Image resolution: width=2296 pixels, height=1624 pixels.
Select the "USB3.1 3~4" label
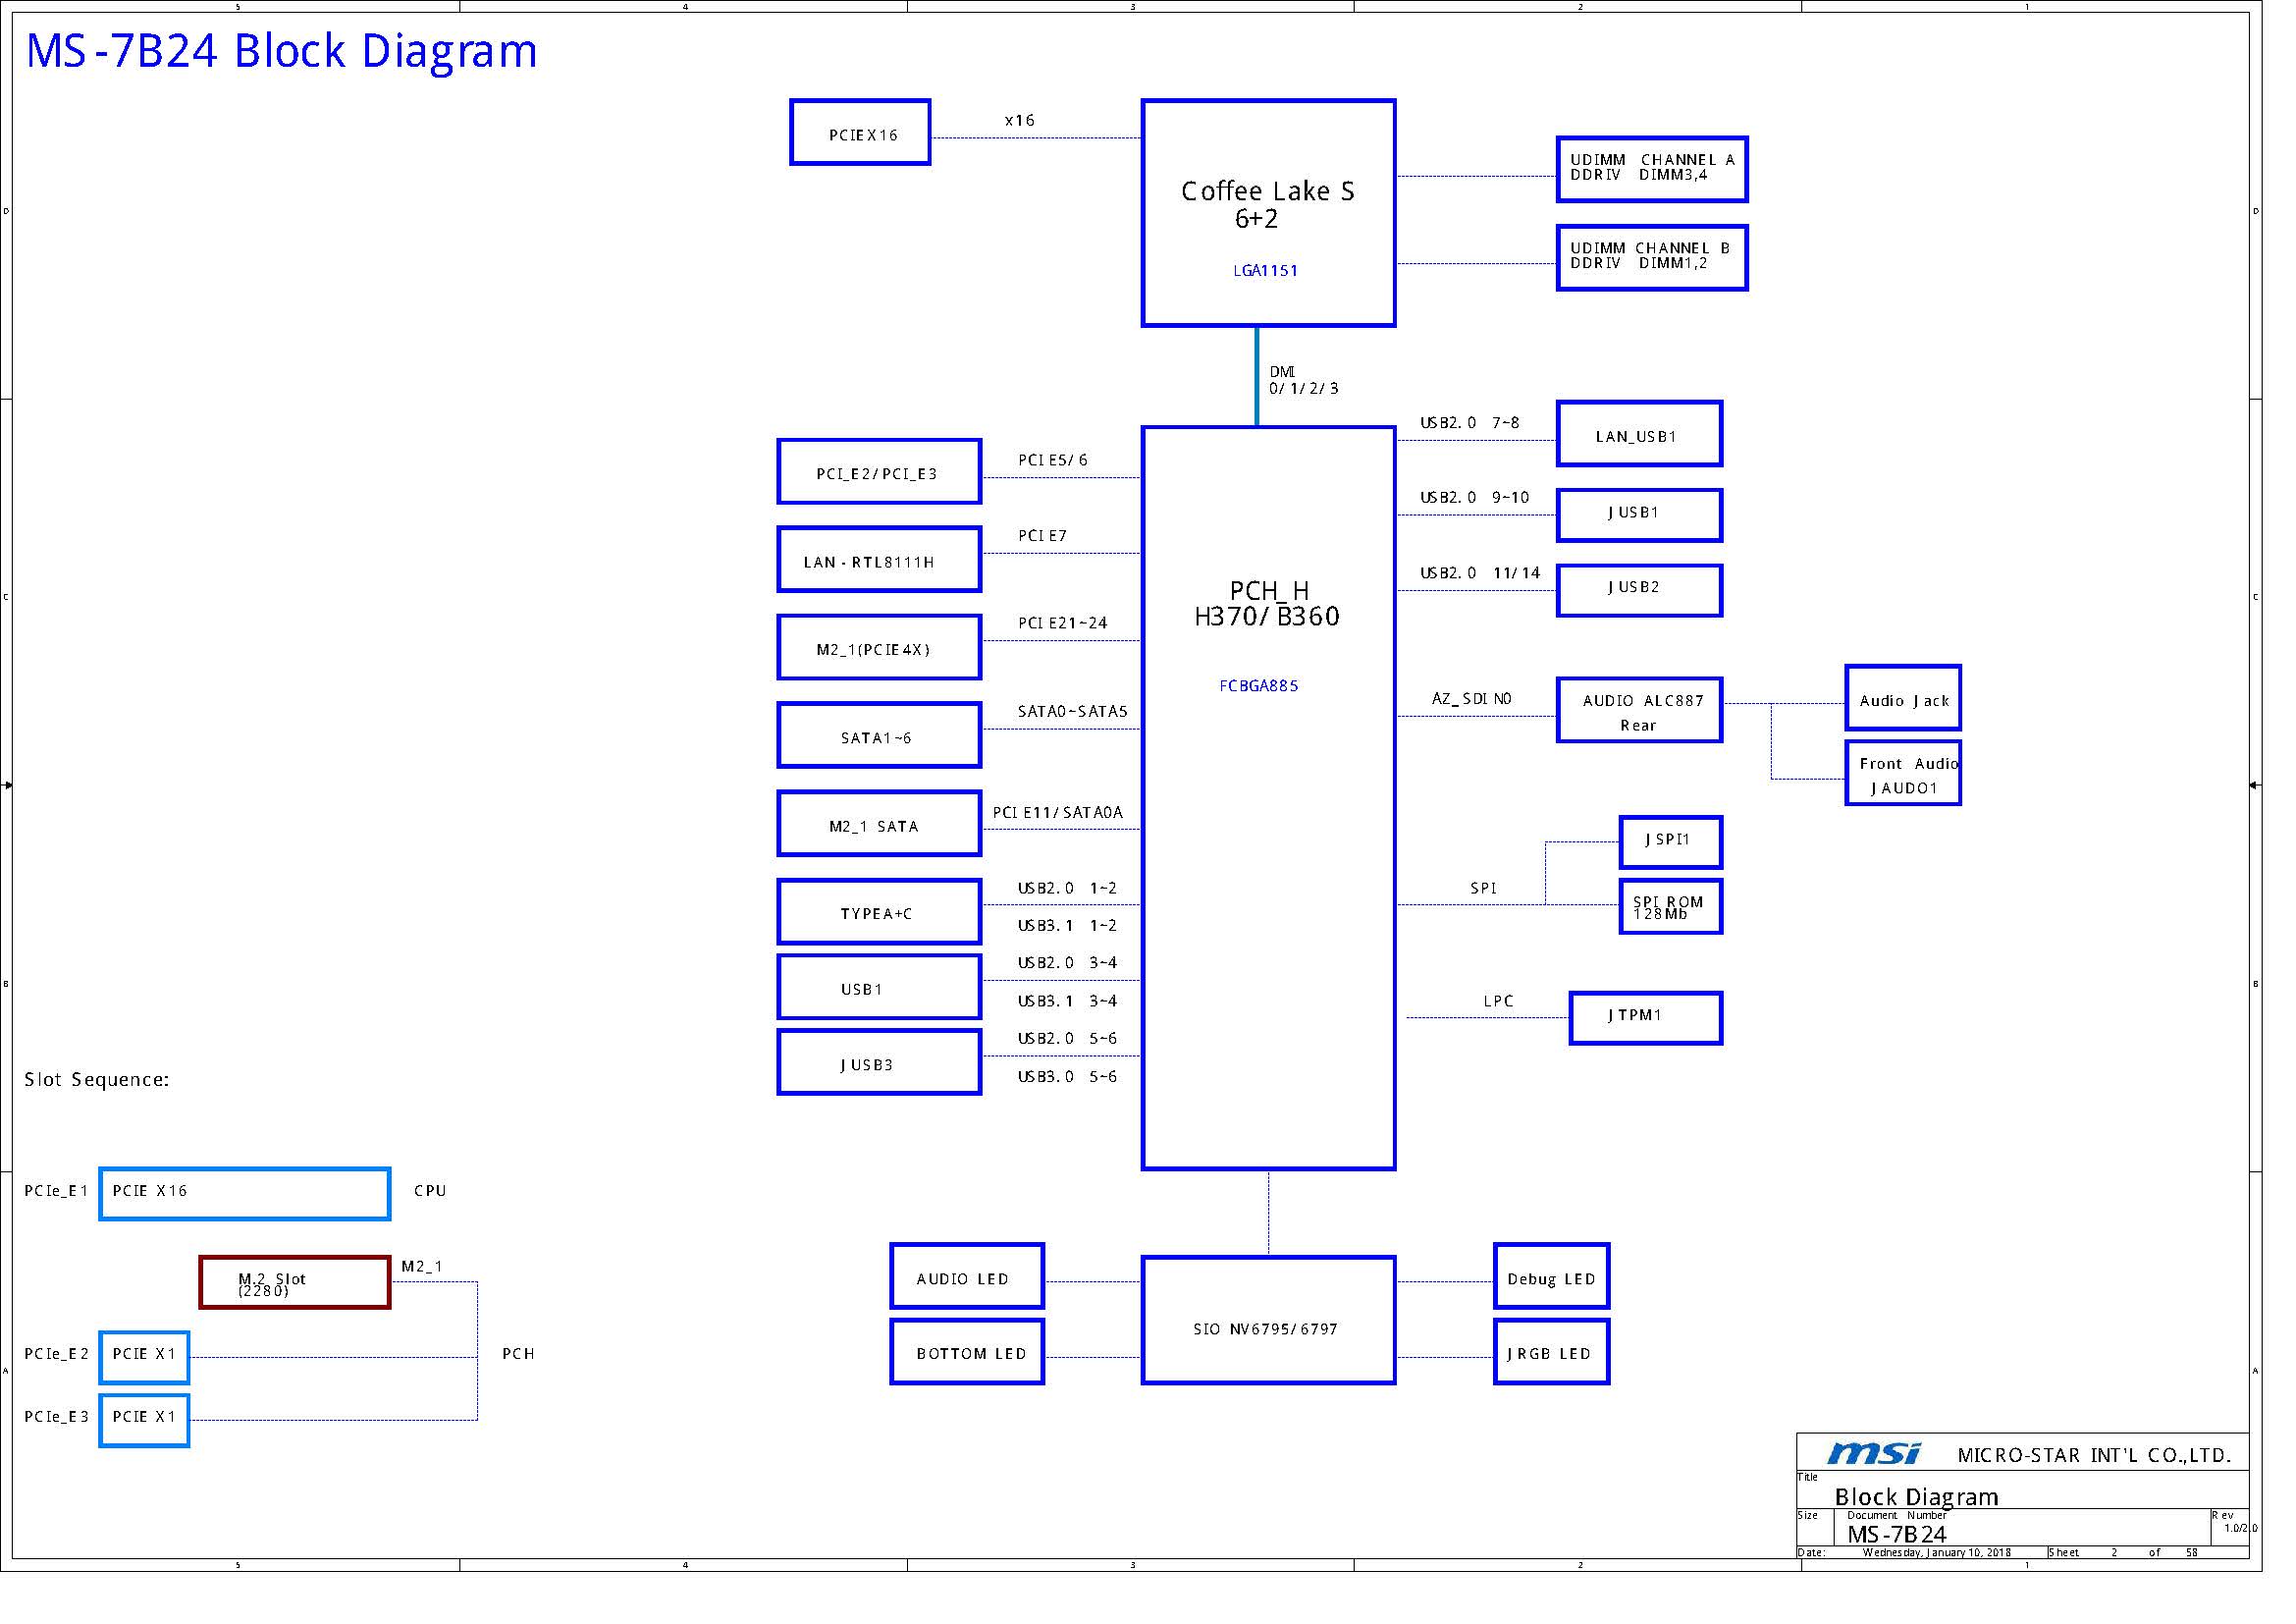pyautogui.click(x=1067, y=1001)
